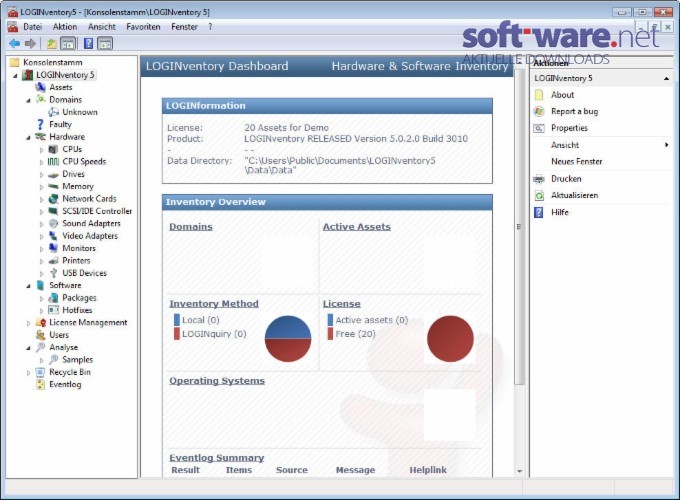
Task: Open the Ansicht menu in menu bar
Action: (x=102, y=27)
